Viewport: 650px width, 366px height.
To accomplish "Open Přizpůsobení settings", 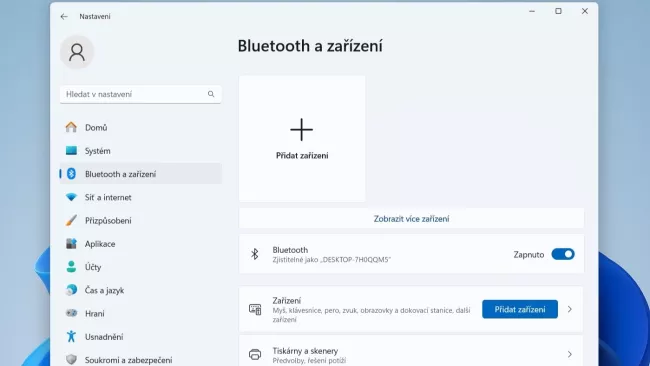I will 141,221.
